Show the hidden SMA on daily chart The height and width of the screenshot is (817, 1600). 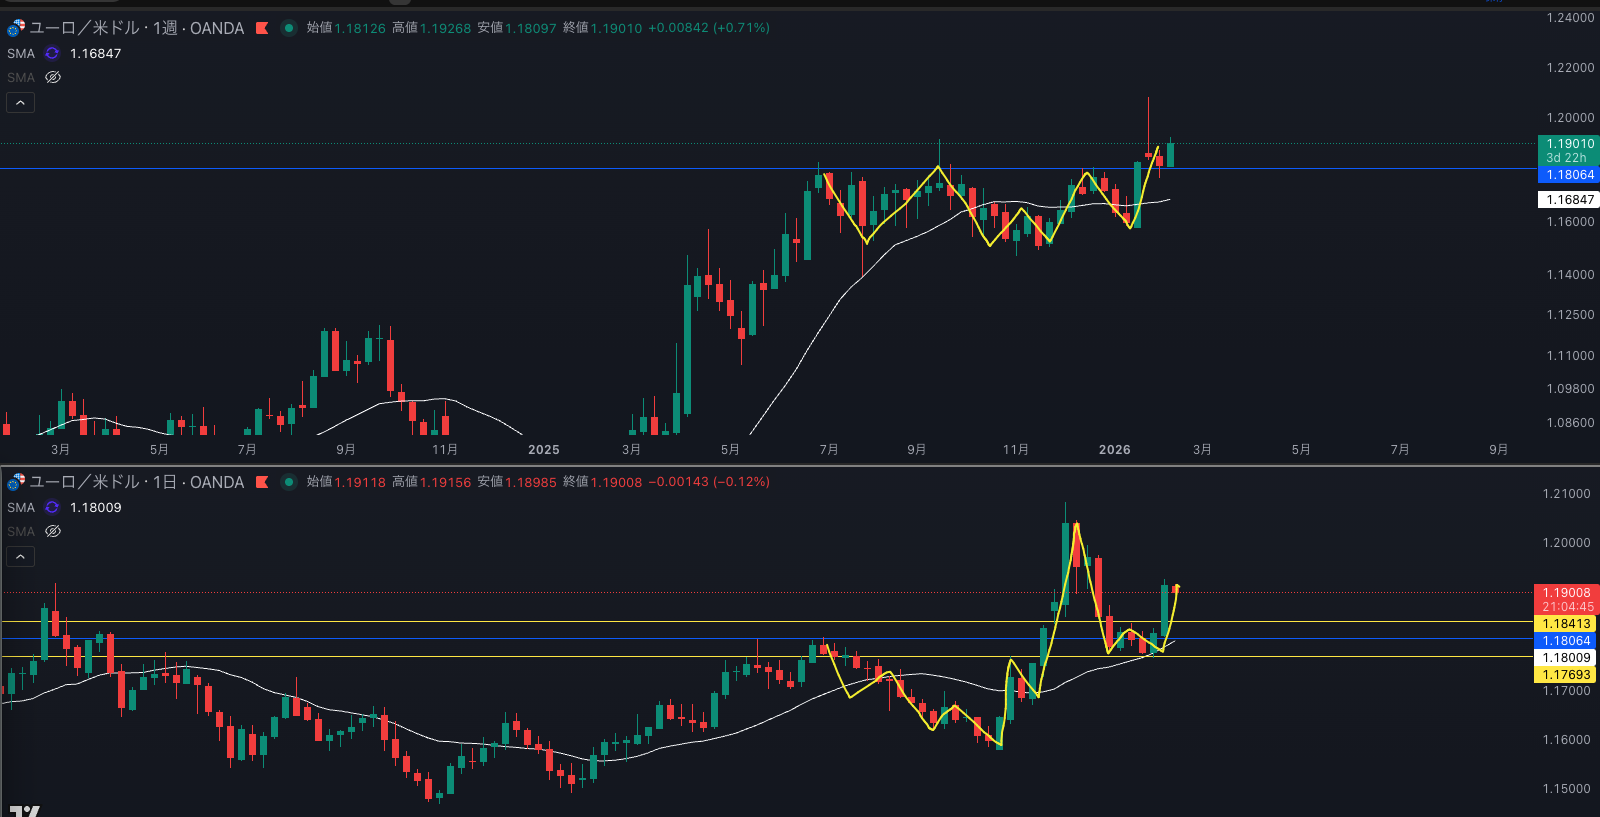click(53, 532)
